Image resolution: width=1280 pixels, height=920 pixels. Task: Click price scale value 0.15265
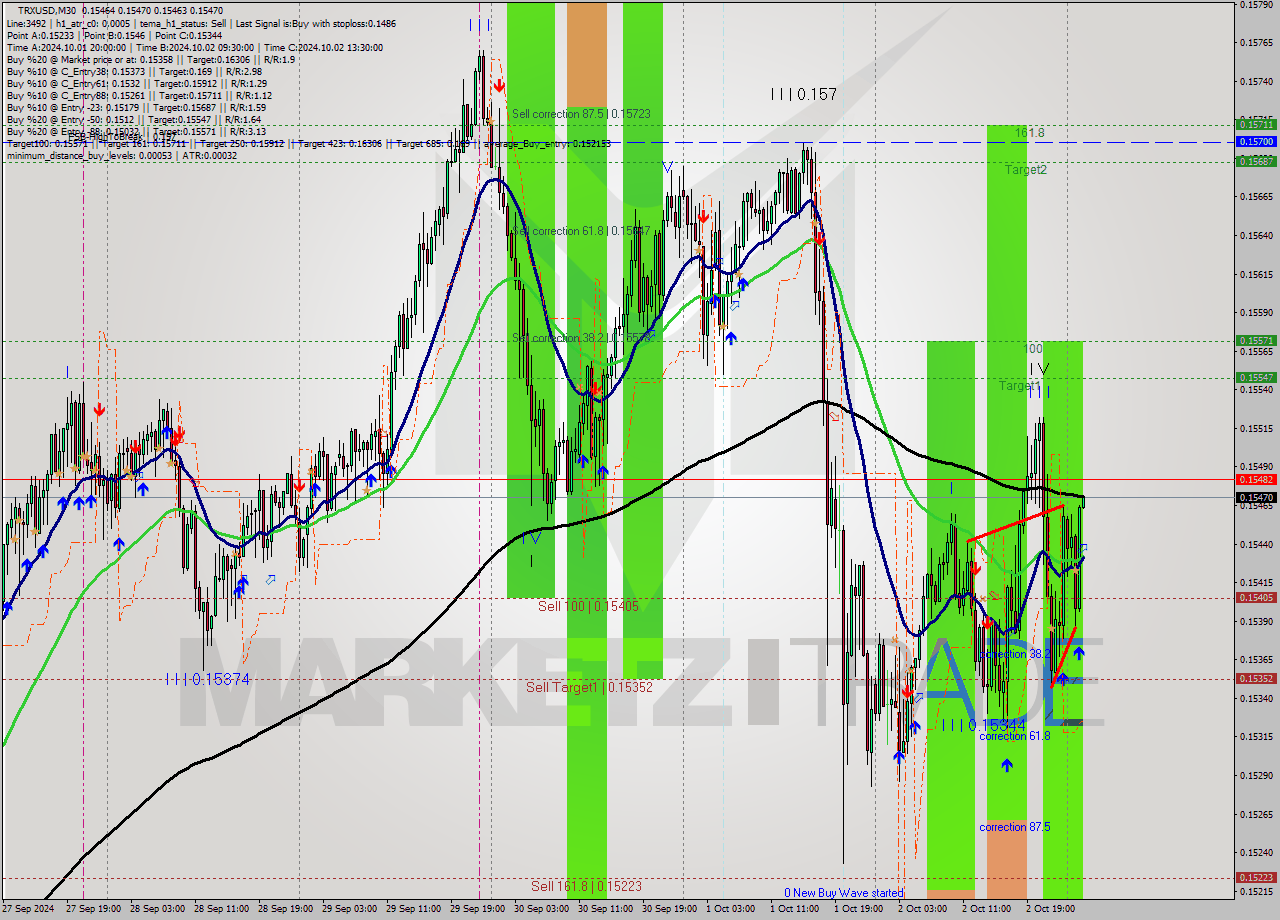tap(1257, 814)
